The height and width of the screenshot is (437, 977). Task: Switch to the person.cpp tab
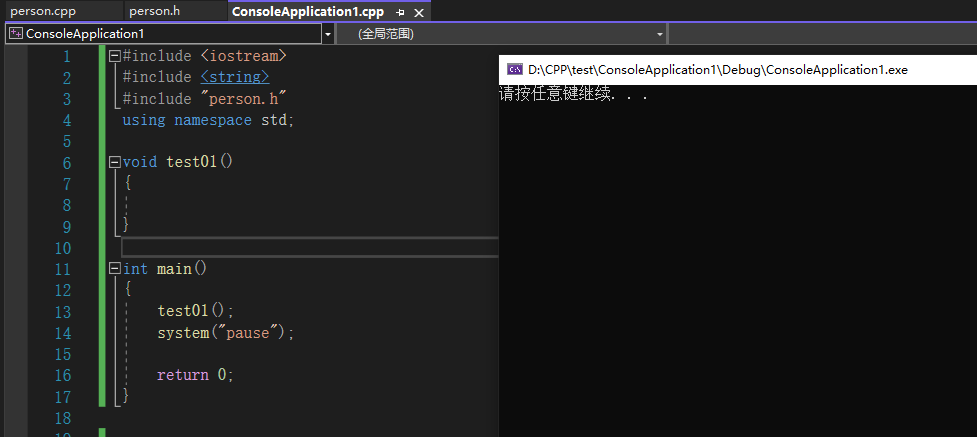(43, 12)
